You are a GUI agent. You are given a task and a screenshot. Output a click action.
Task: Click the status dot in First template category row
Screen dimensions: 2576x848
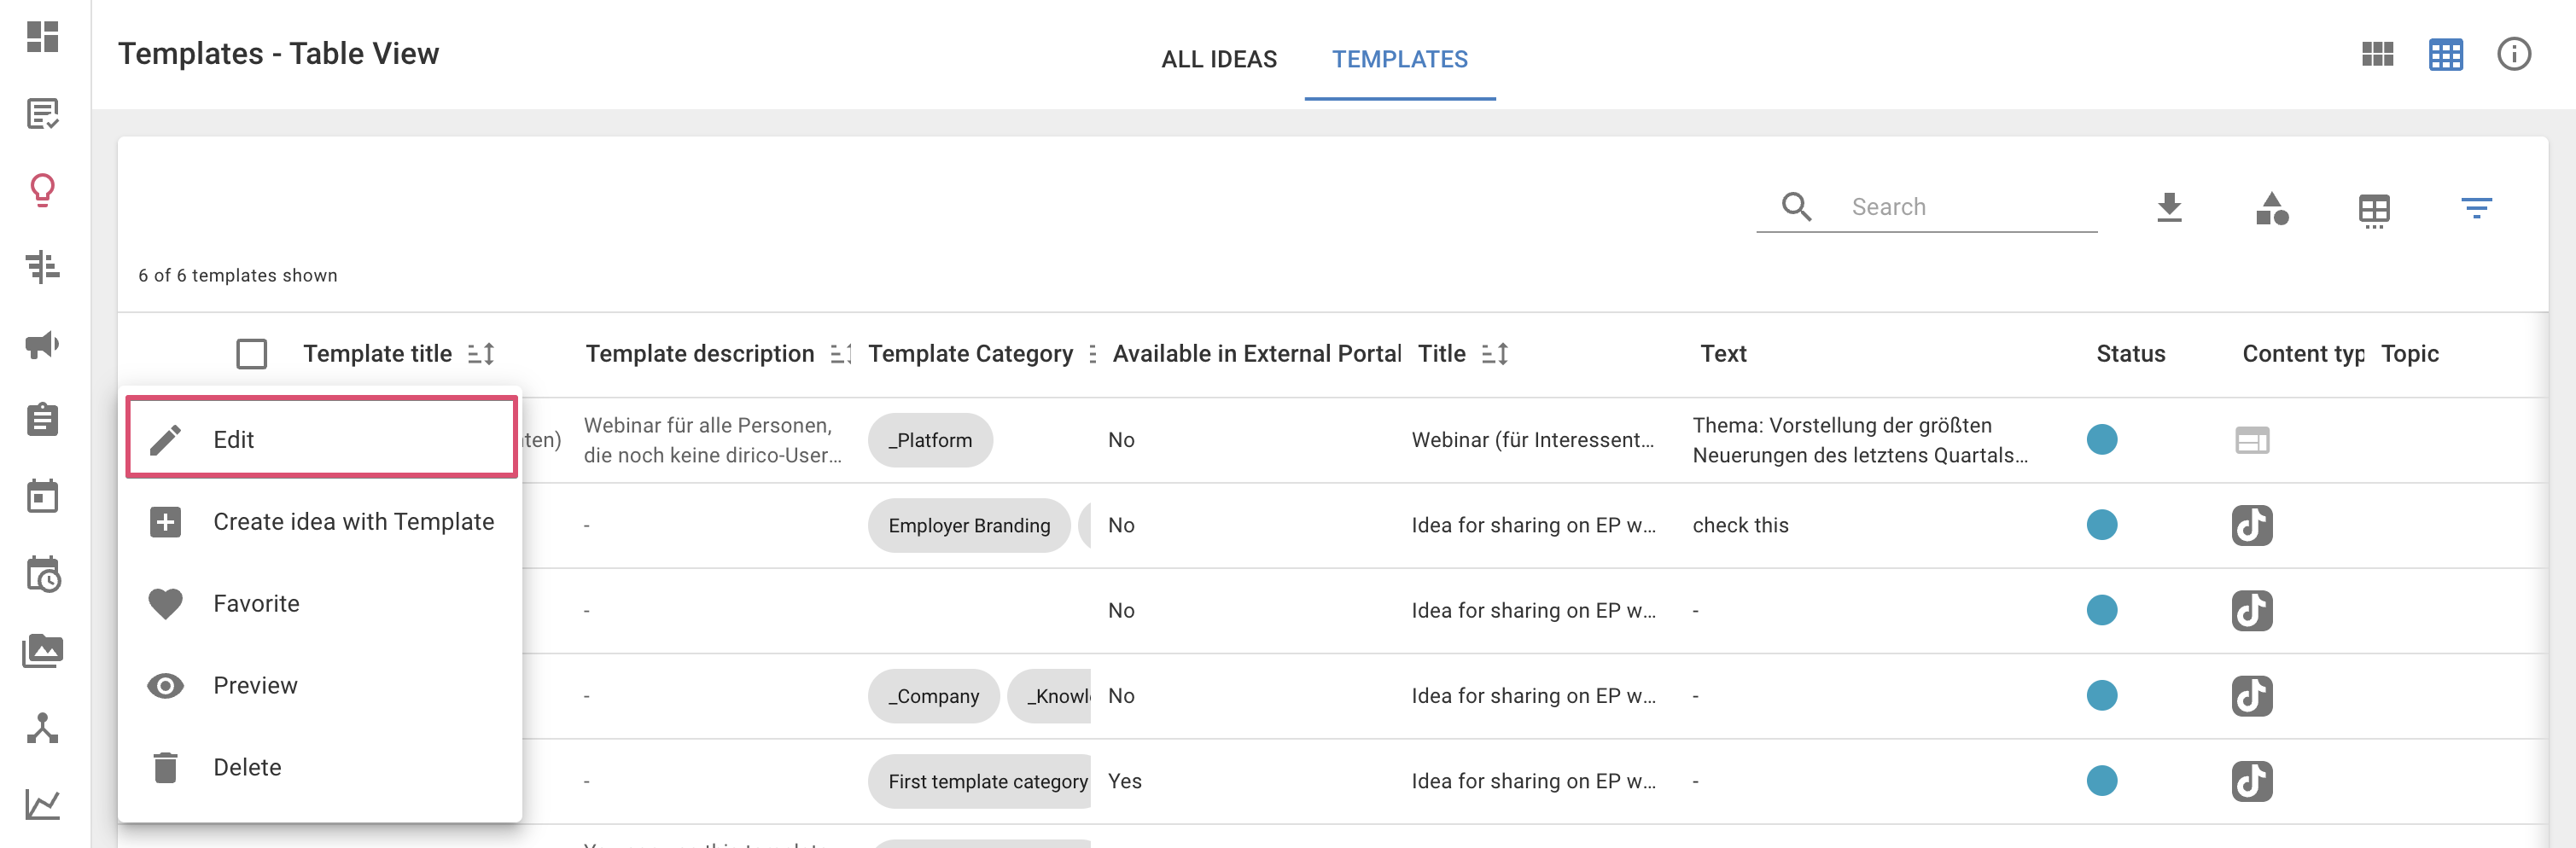(2101, 780)
